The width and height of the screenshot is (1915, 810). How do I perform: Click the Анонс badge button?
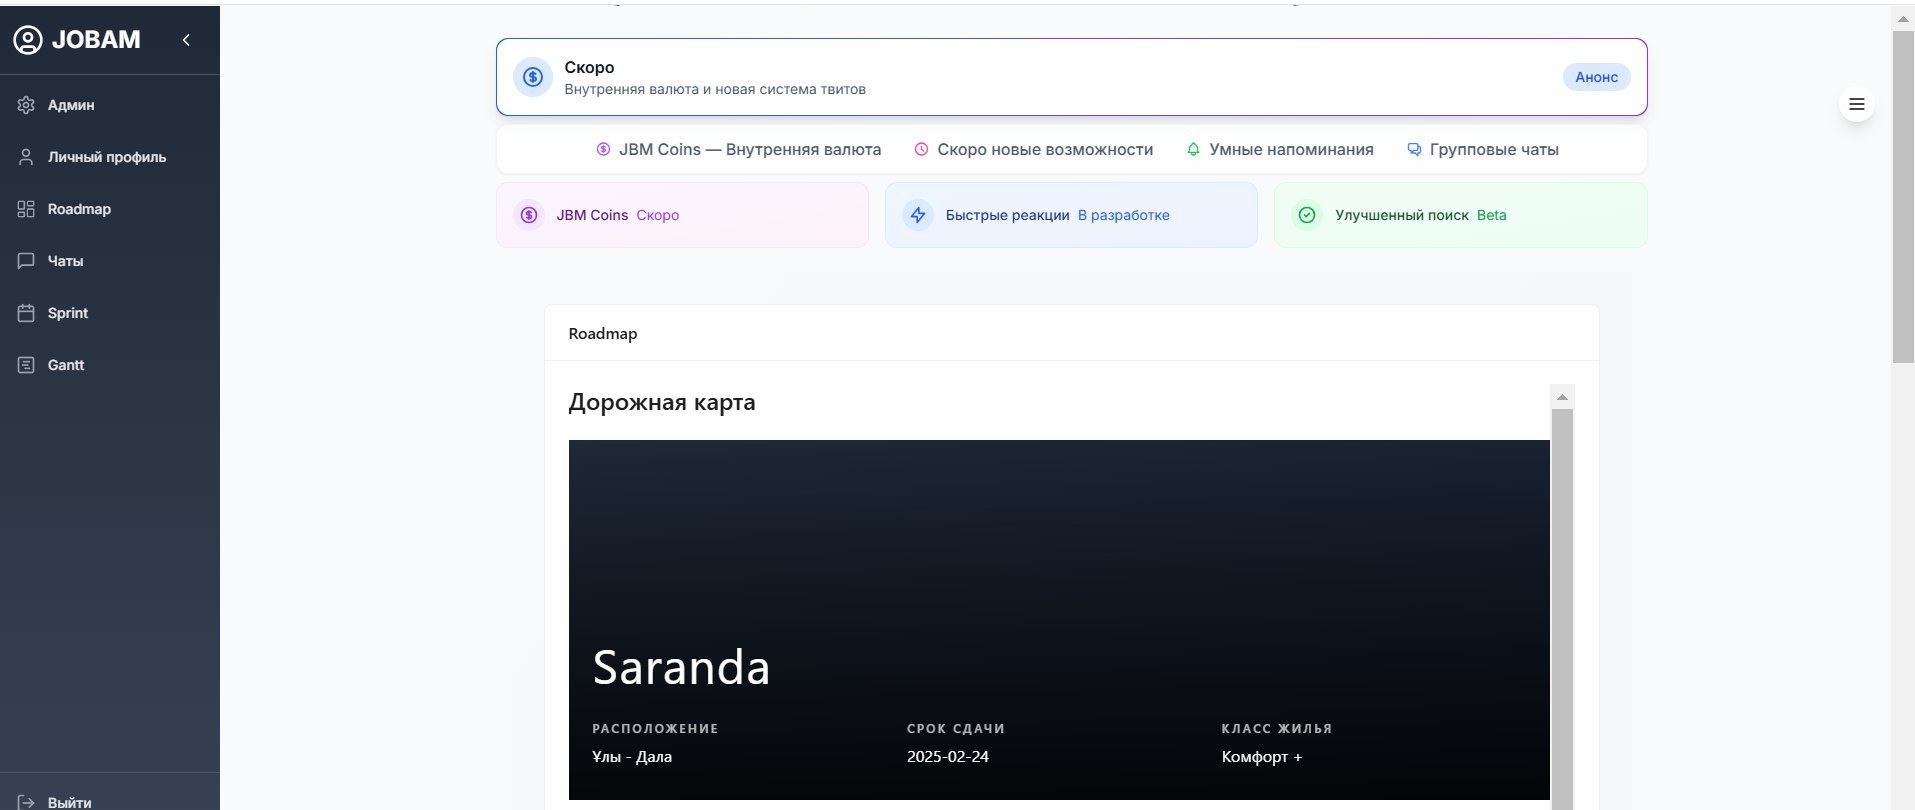tap(1596, 77)
